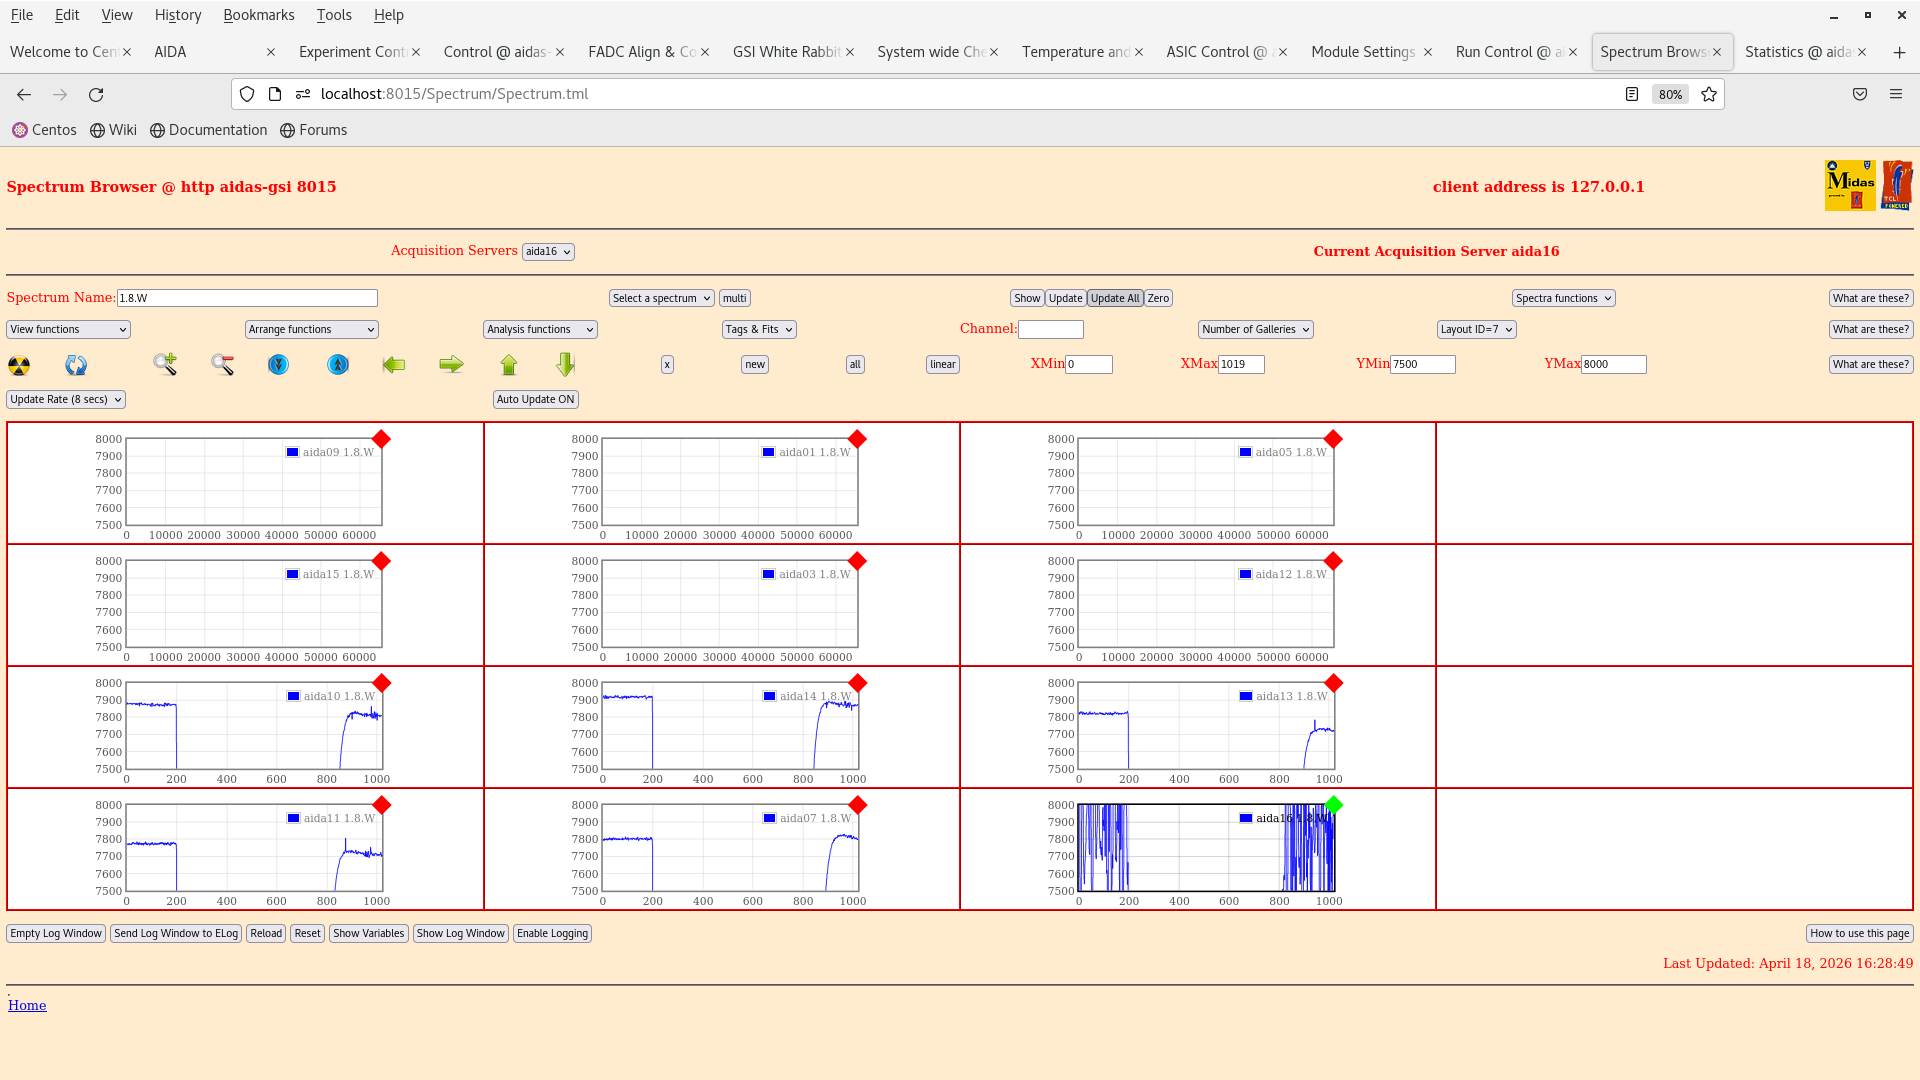Image resolution: width=1920 pixels, height=1080 pixels.
Task: Click the blue refresh arrows icon
Action: (x=76, y=365)
